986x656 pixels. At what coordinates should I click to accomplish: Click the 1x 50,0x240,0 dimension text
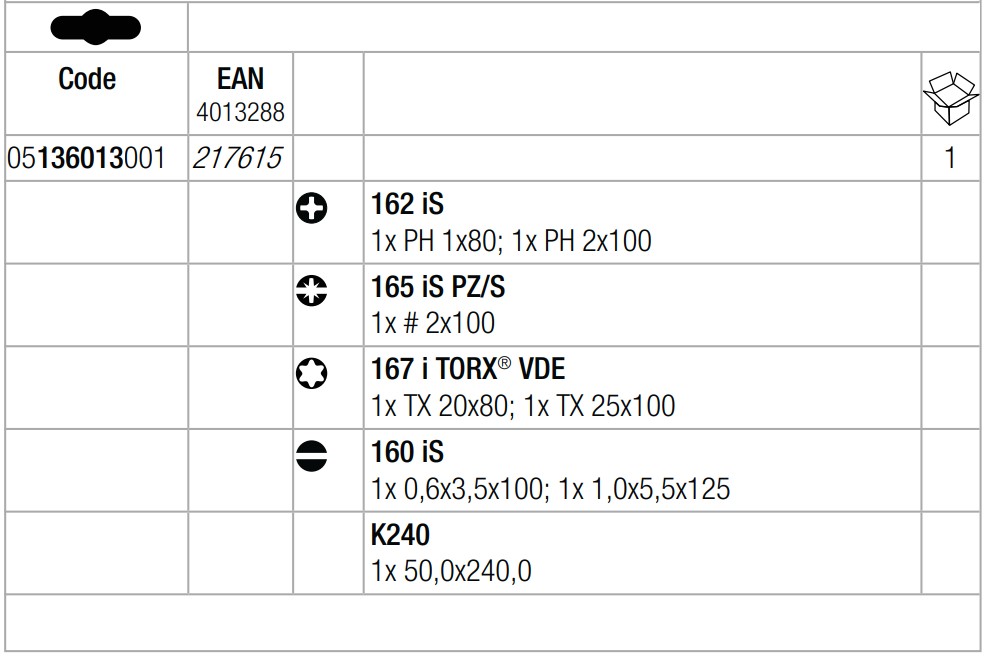point(451,572)
